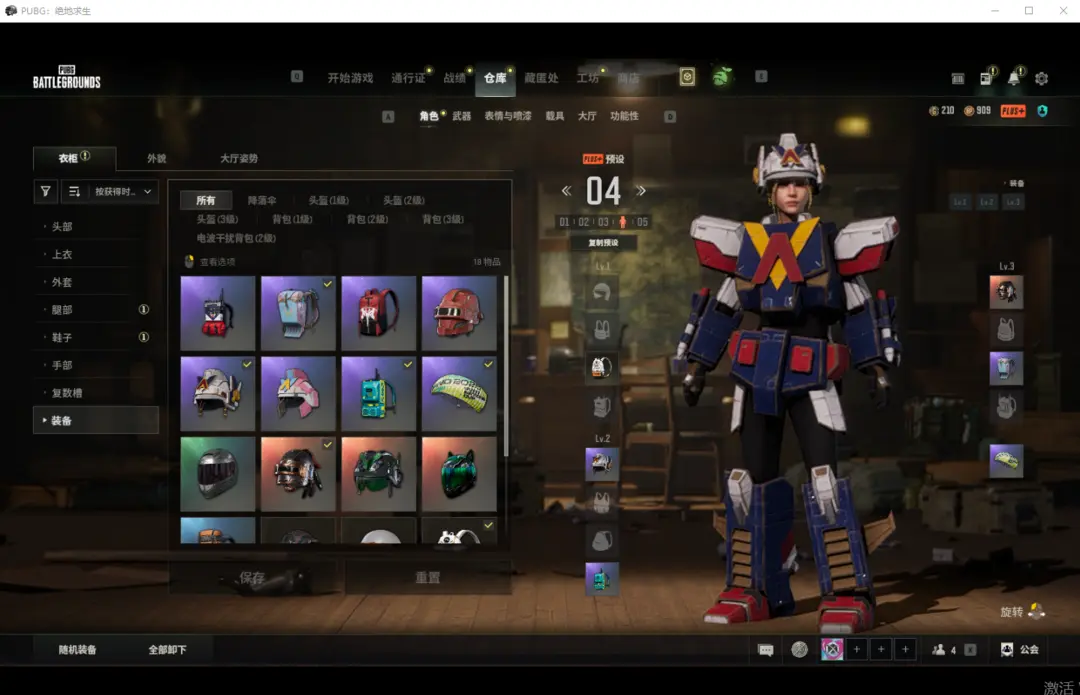Image resolution: width=1080 pixels, height=695 pixels.
Task: Select the red helmet skin thumbnail
Action: click(x=459, y=313)
